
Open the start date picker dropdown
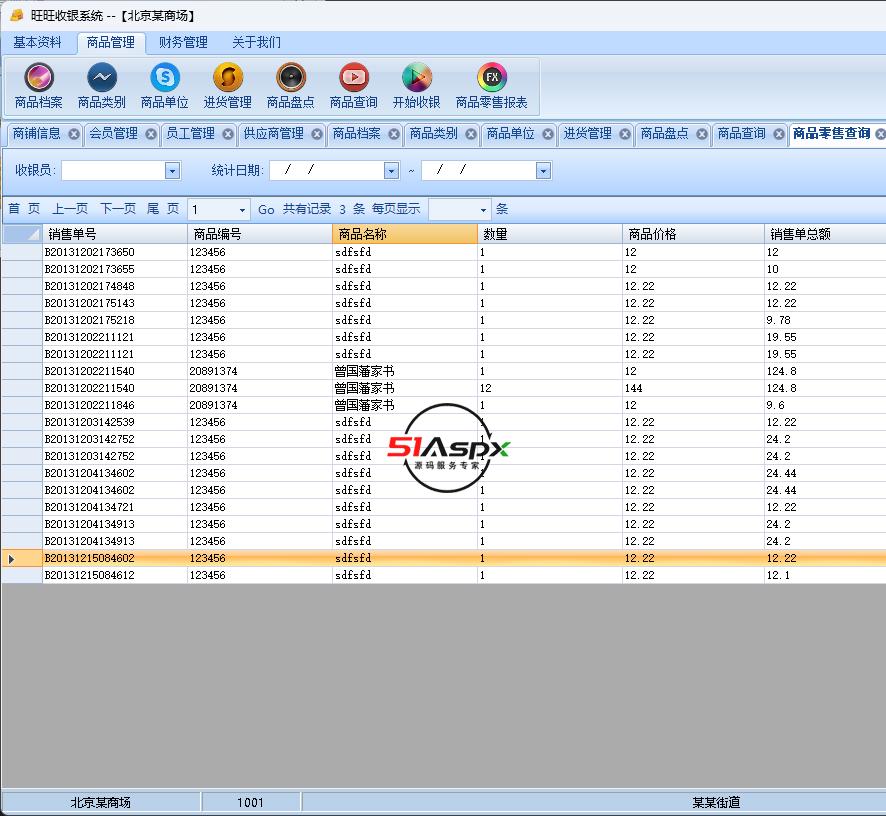point(391,171)
